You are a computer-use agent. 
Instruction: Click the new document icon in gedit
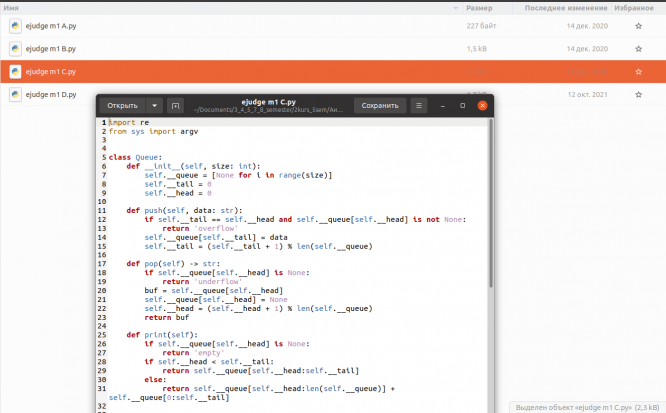(176, 105)
